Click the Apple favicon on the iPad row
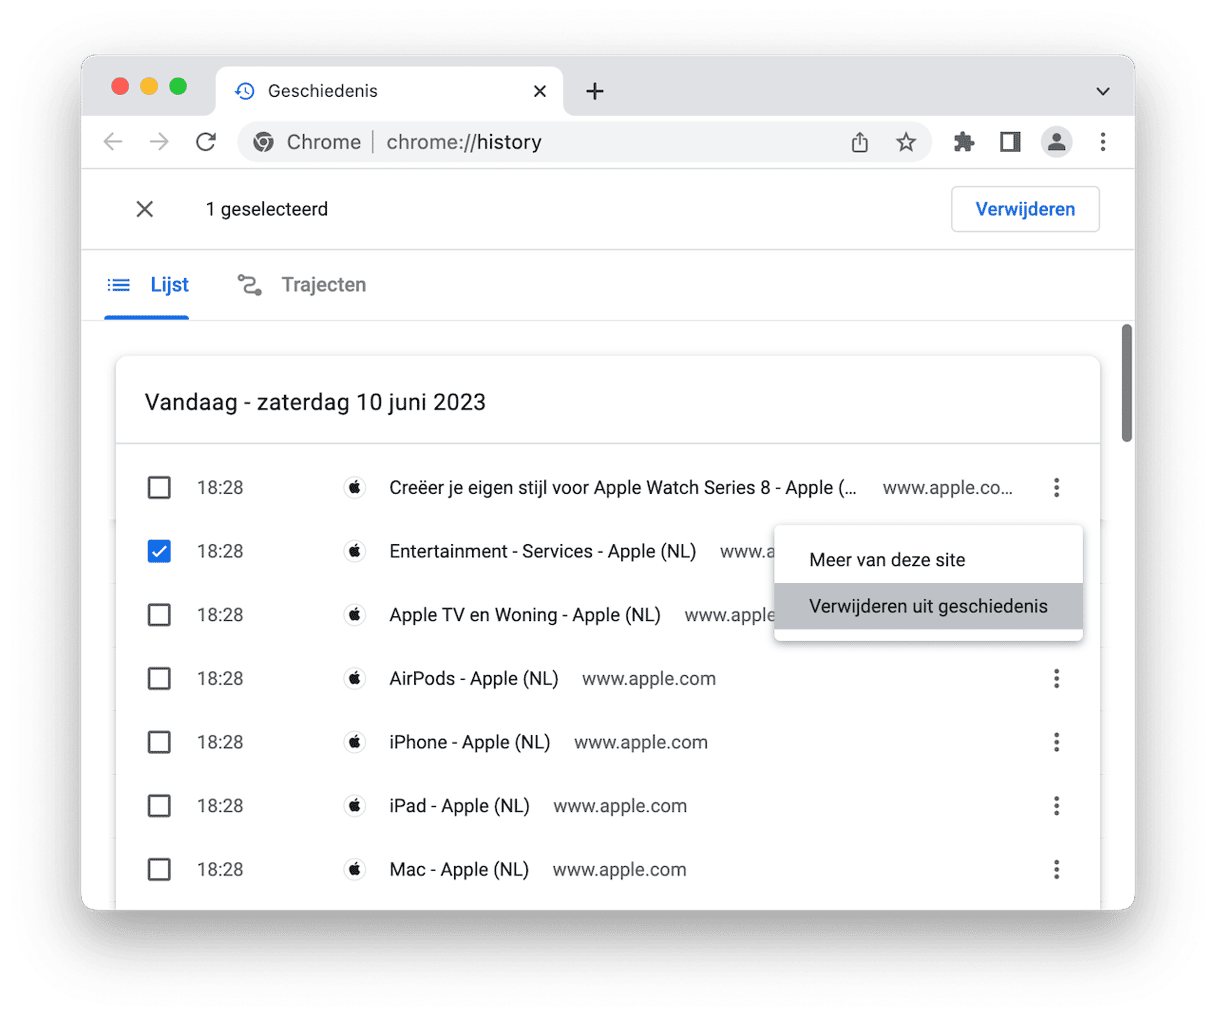 (355, 806)
